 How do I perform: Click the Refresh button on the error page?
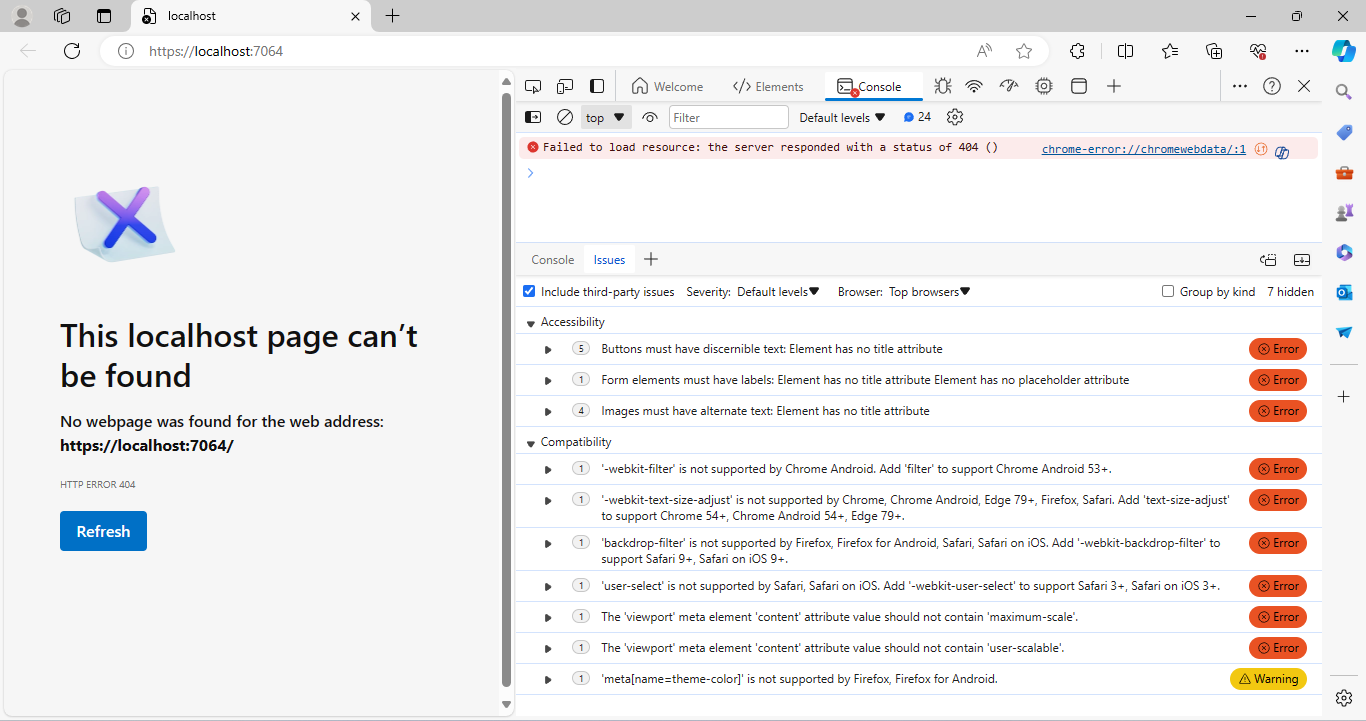tap(103, 531)
